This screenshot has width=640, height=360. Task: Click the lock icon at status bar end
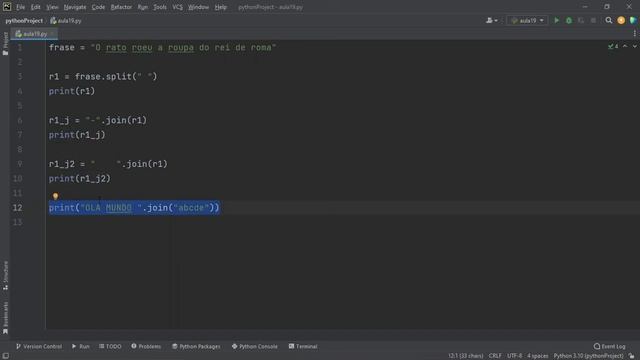coord(631,356)
